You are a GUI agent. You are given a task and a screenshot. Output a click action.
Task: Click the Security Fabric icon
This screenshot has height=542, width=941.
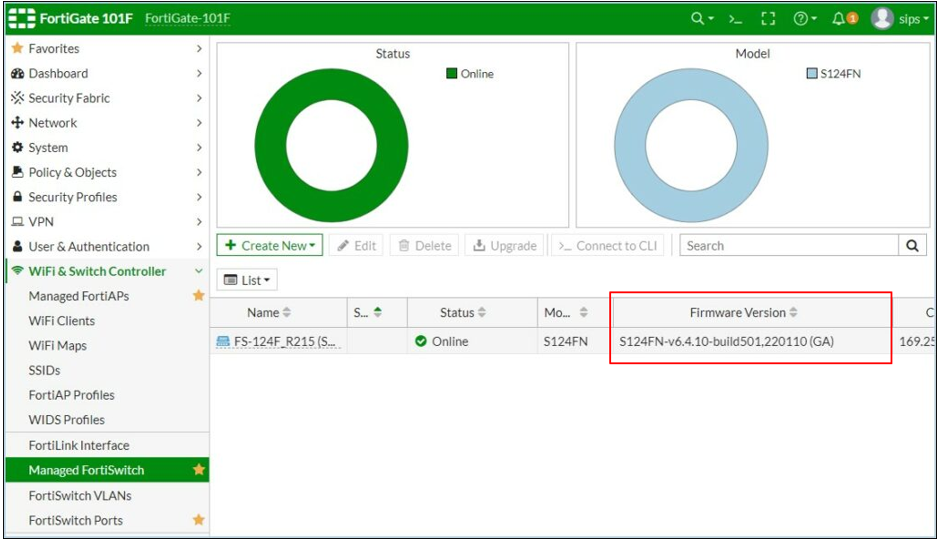point(17,98)
